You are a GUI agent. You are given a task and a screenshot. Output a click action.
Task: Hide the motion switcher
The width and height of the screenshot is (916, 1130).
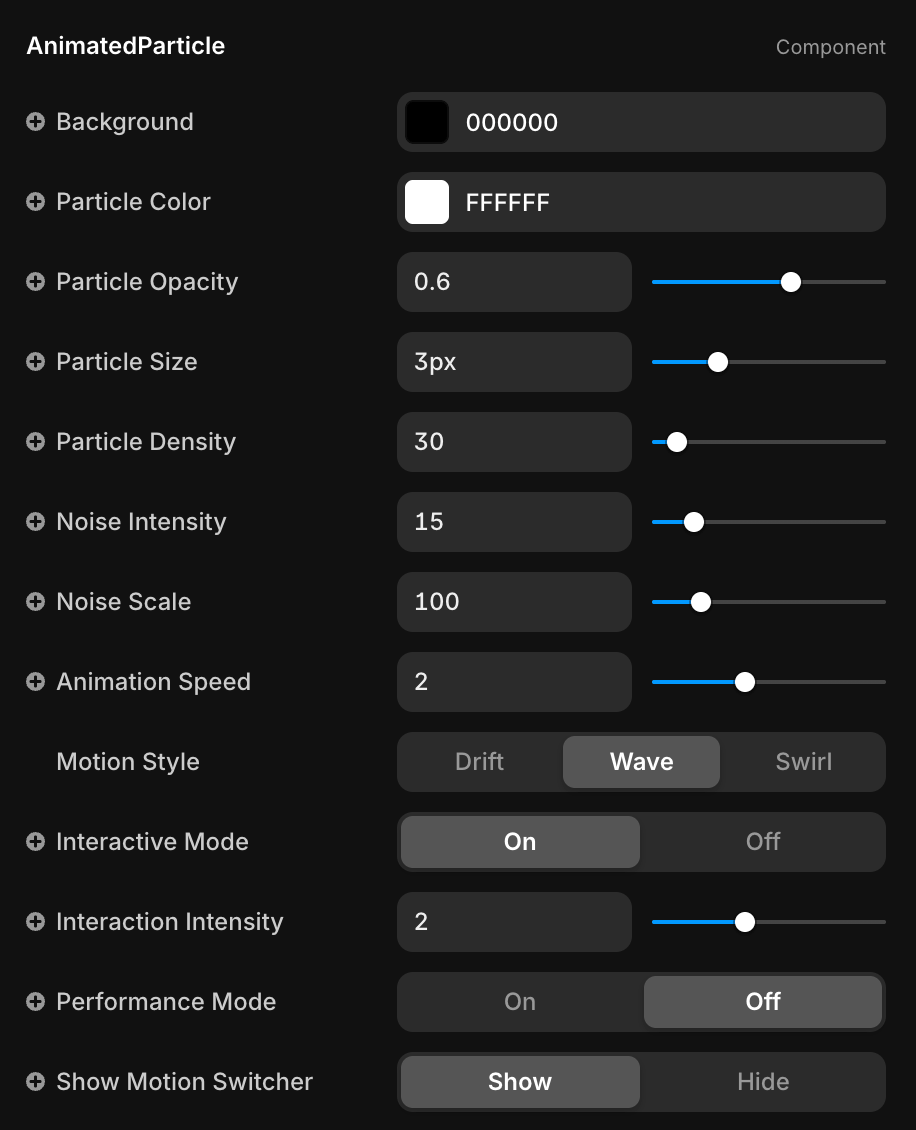pos(762,1082)
